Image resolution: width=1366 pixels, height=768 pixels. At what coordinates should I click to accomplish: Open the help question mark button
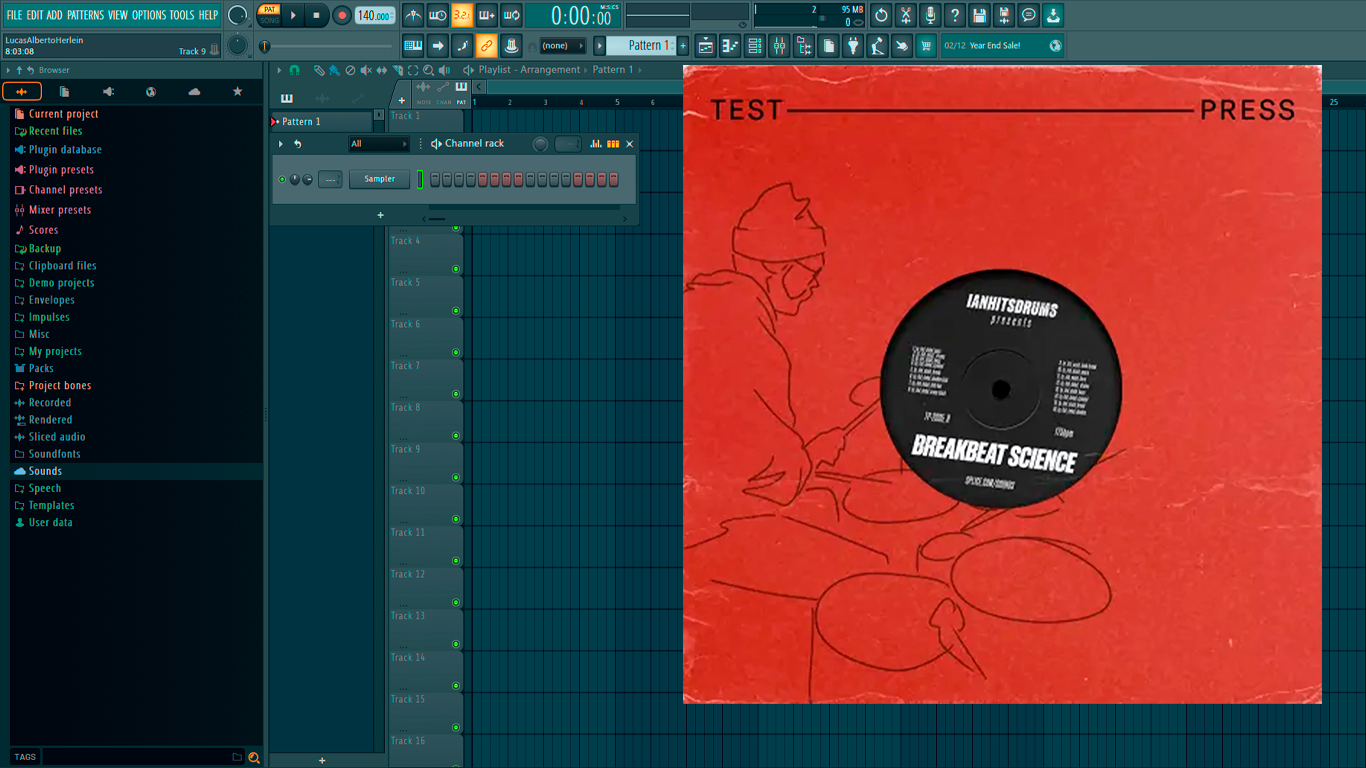(955, 15)
